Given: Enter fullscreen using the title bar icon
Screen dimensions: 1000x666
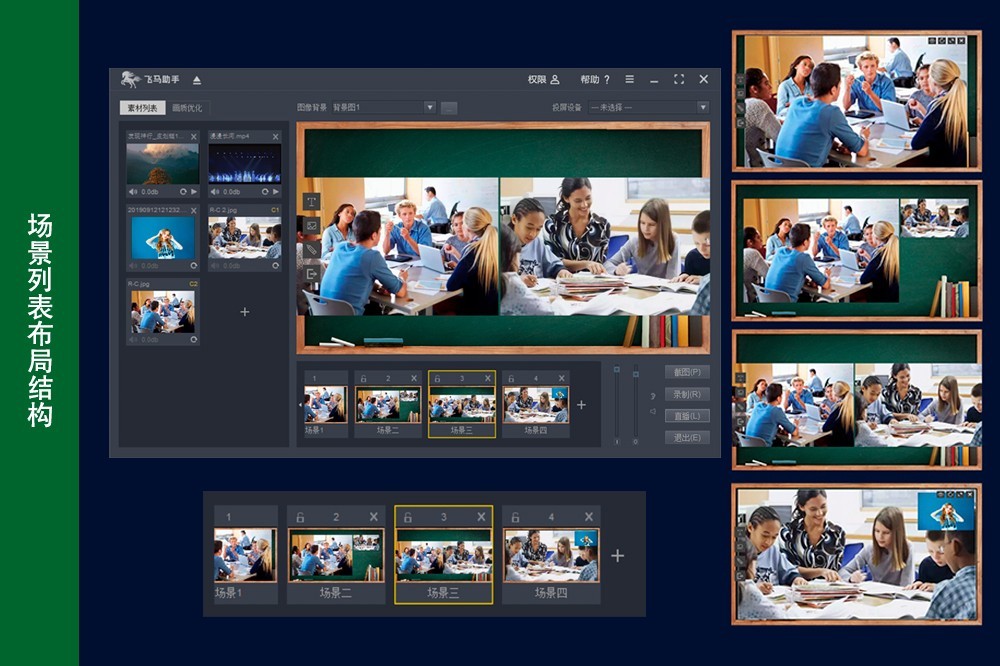Looking at the screenshot, I should tap(679, 80).
